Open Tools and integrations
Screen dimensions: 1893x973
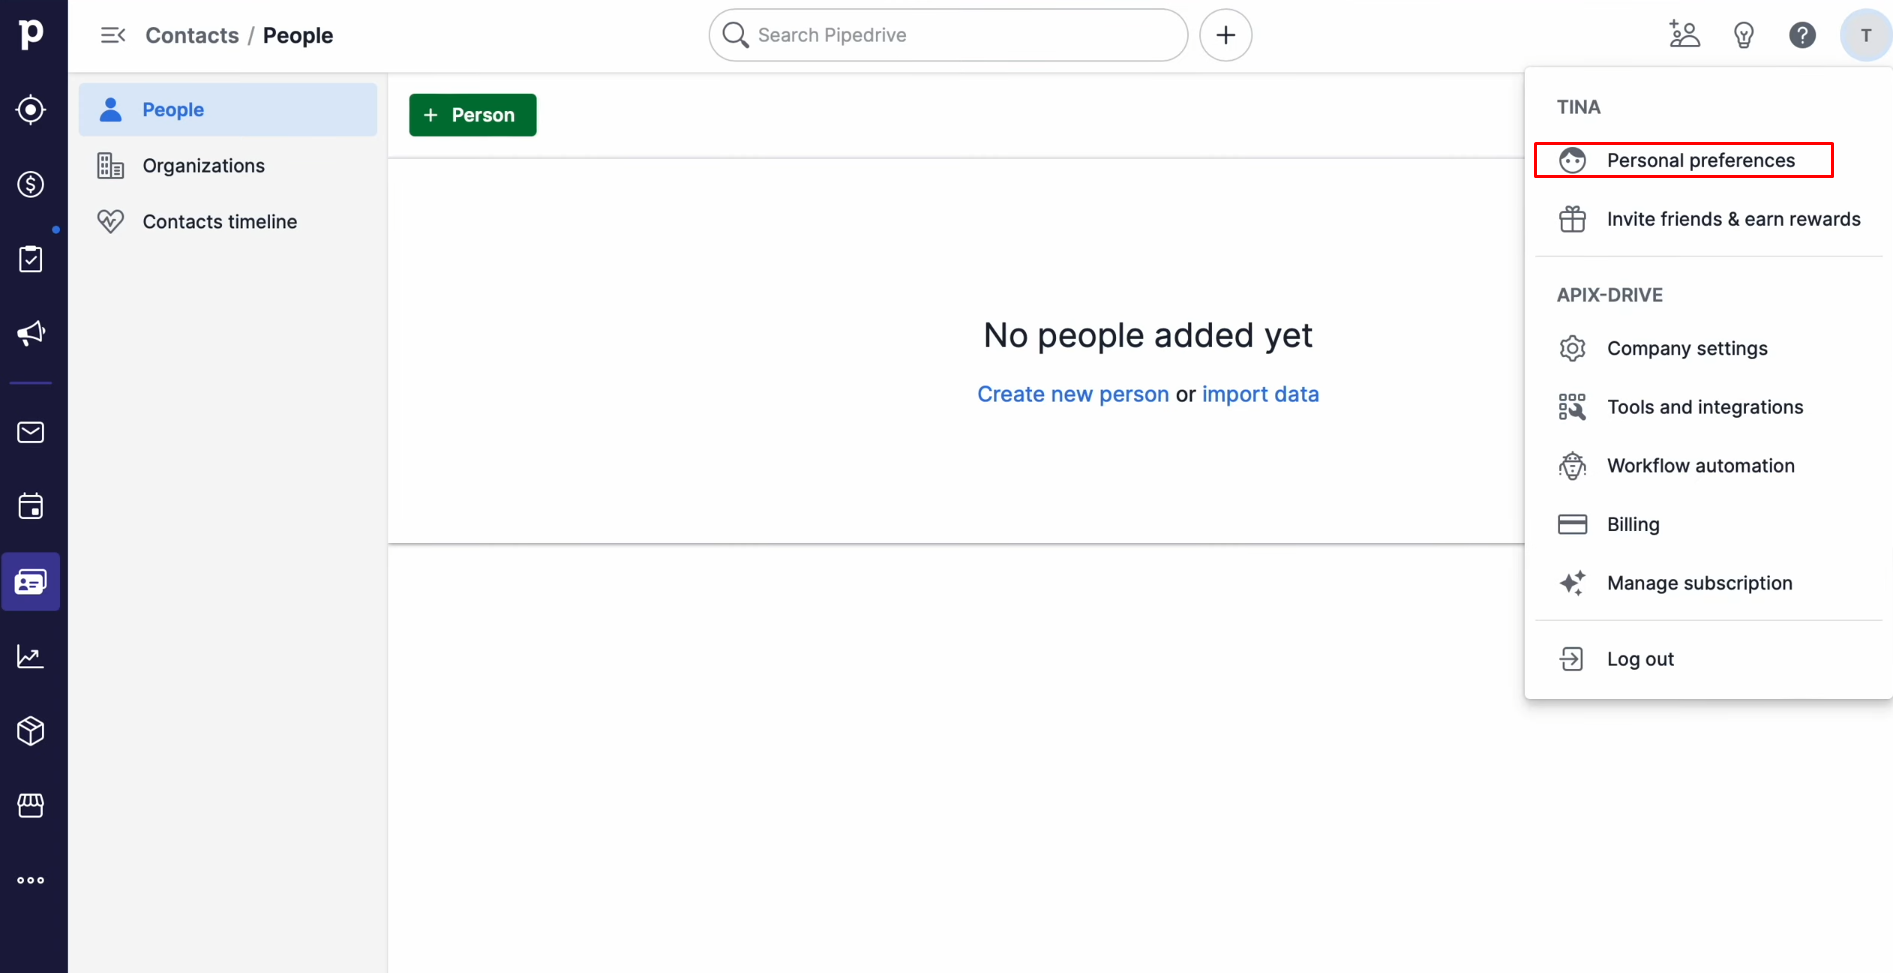1709,407
